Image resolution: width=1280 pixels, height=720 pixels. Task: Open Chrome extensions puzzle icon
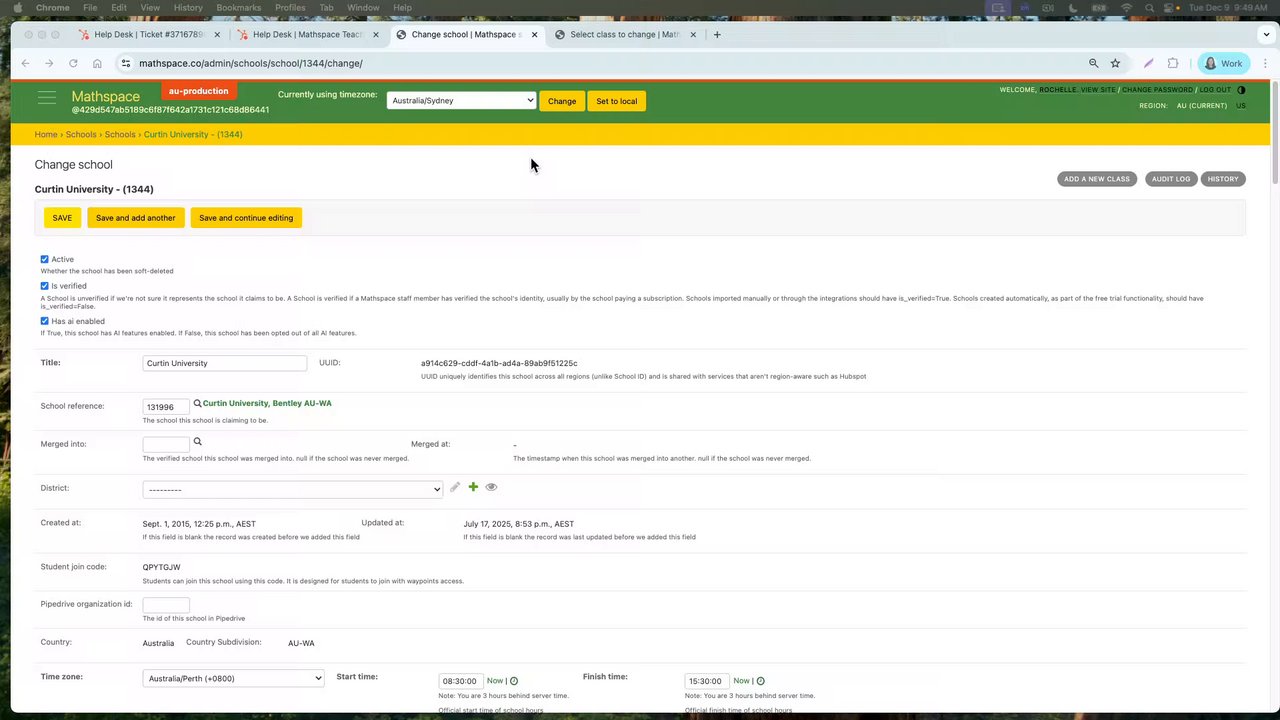tap(1173, 63)
